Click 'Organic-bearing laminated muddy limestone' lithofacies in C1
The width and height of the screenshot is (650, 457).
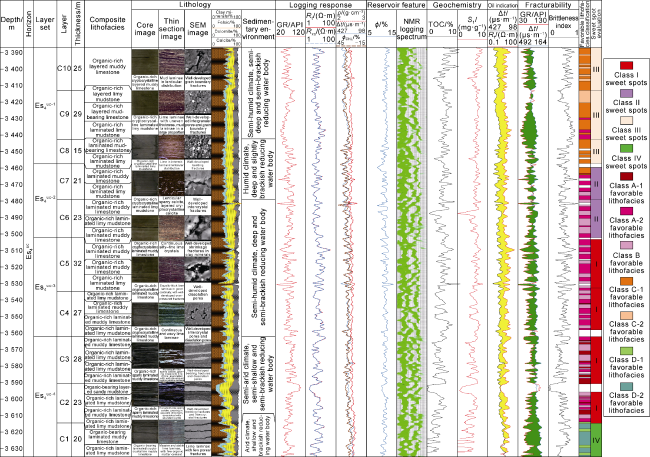point(108,437)
